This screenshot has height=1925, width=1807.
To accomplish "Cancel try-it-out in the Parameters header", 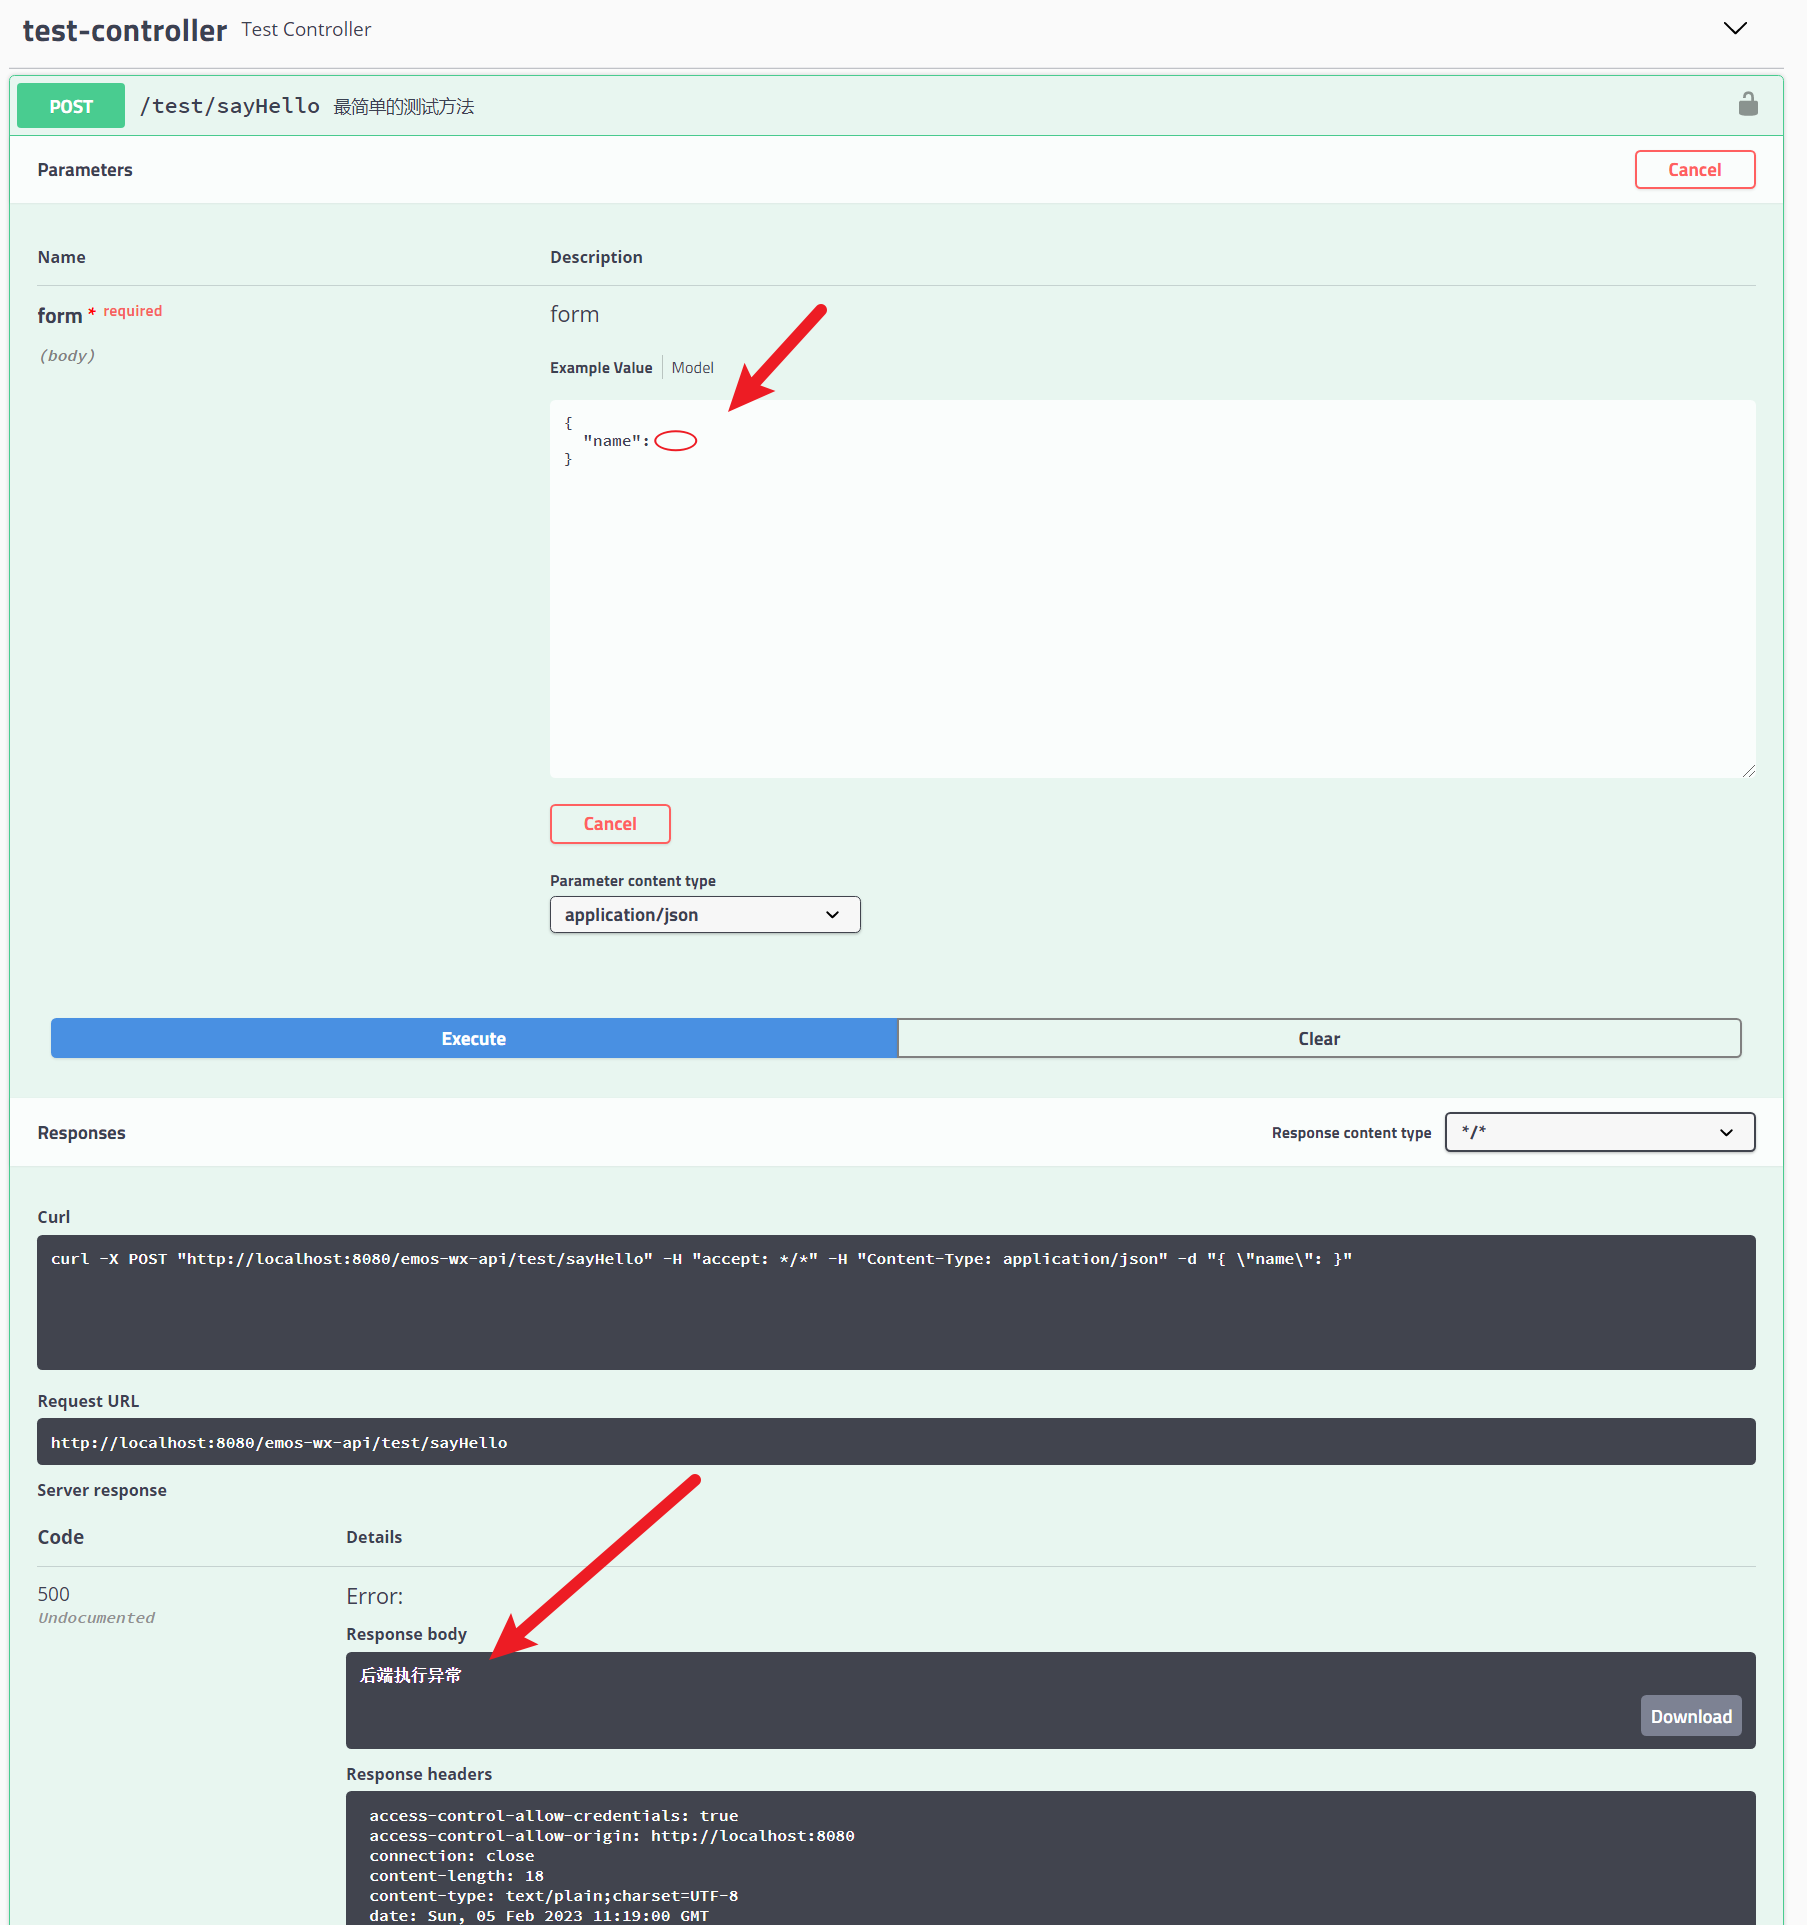I will 1694,170.
